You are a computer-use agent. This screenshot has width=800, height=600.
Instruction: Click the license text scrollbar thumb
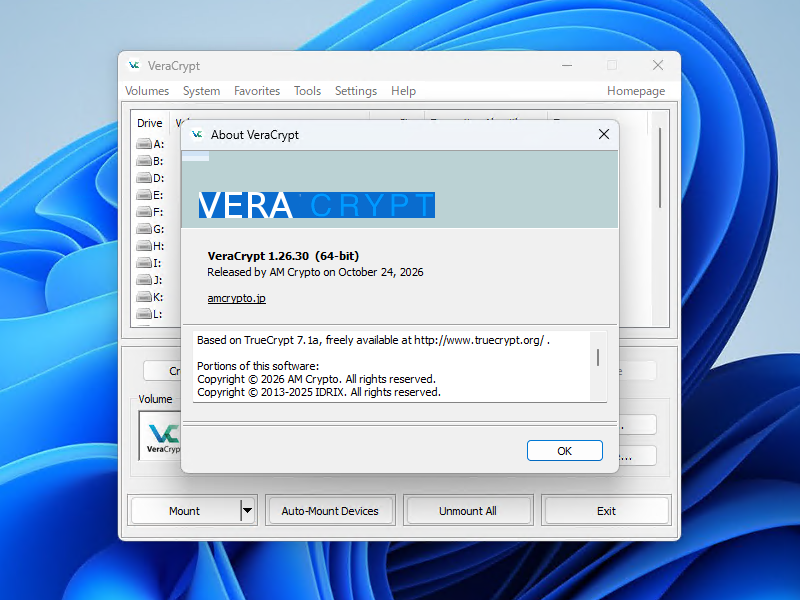click(x=598, y=358)
